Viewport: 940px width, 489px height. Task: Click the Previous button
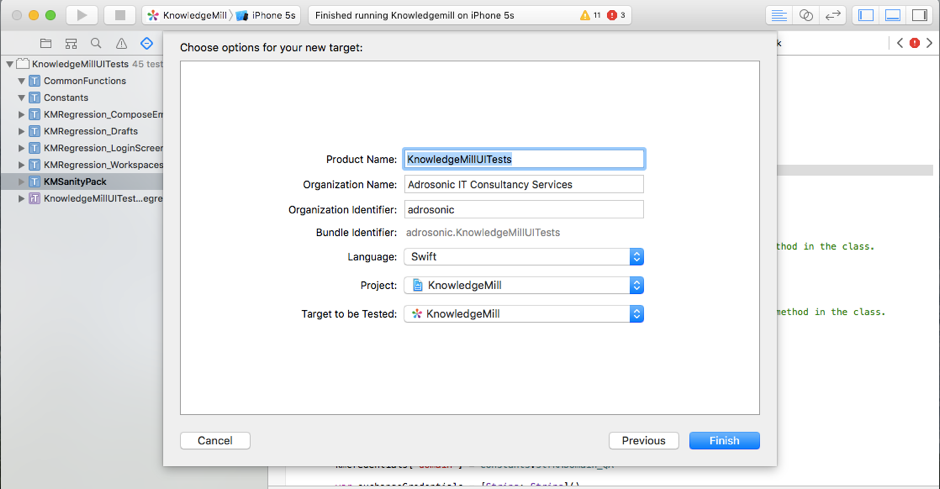pos(643,440)
